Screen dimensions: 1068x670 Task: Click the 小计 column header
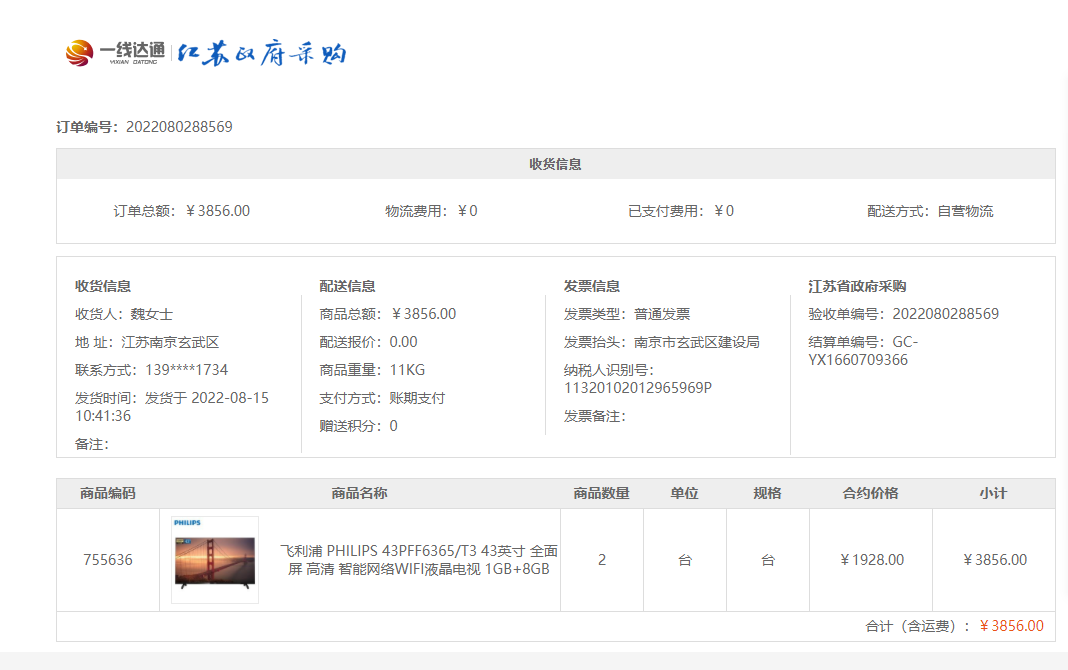(x=993, y=493)
